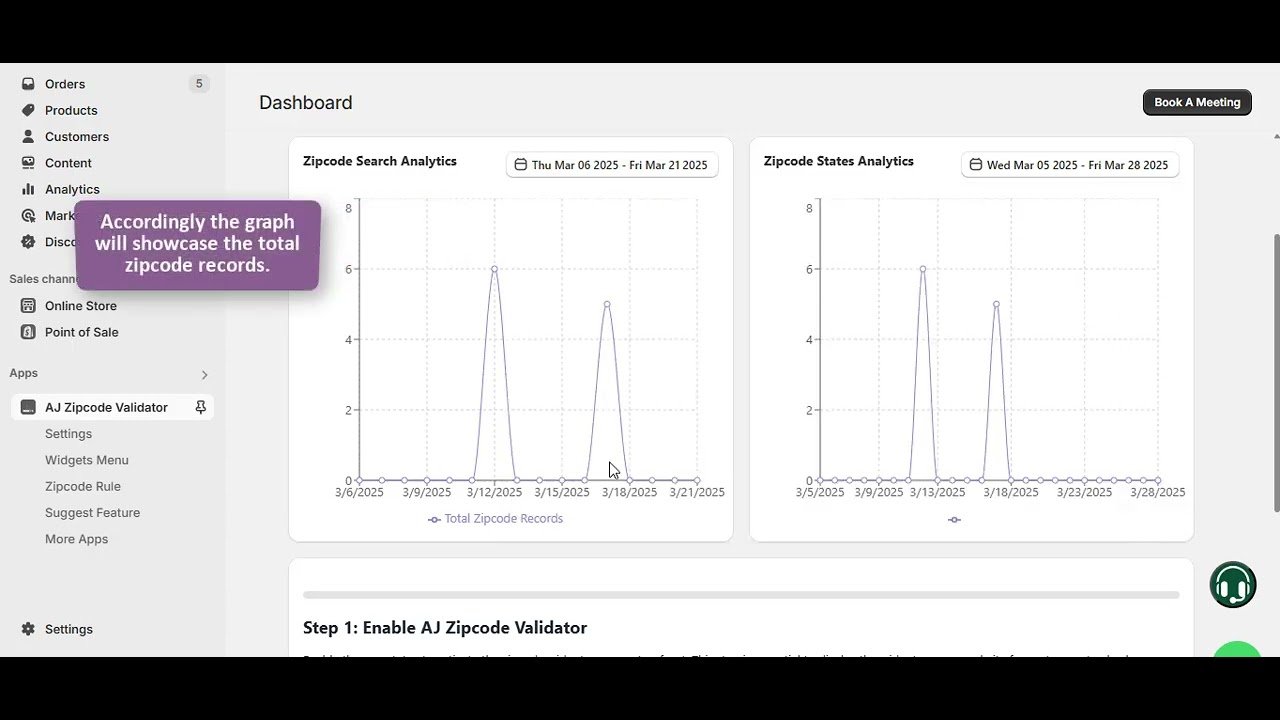Click the Point of Sale icon
1280x720 pixels.
pos(28,332)
